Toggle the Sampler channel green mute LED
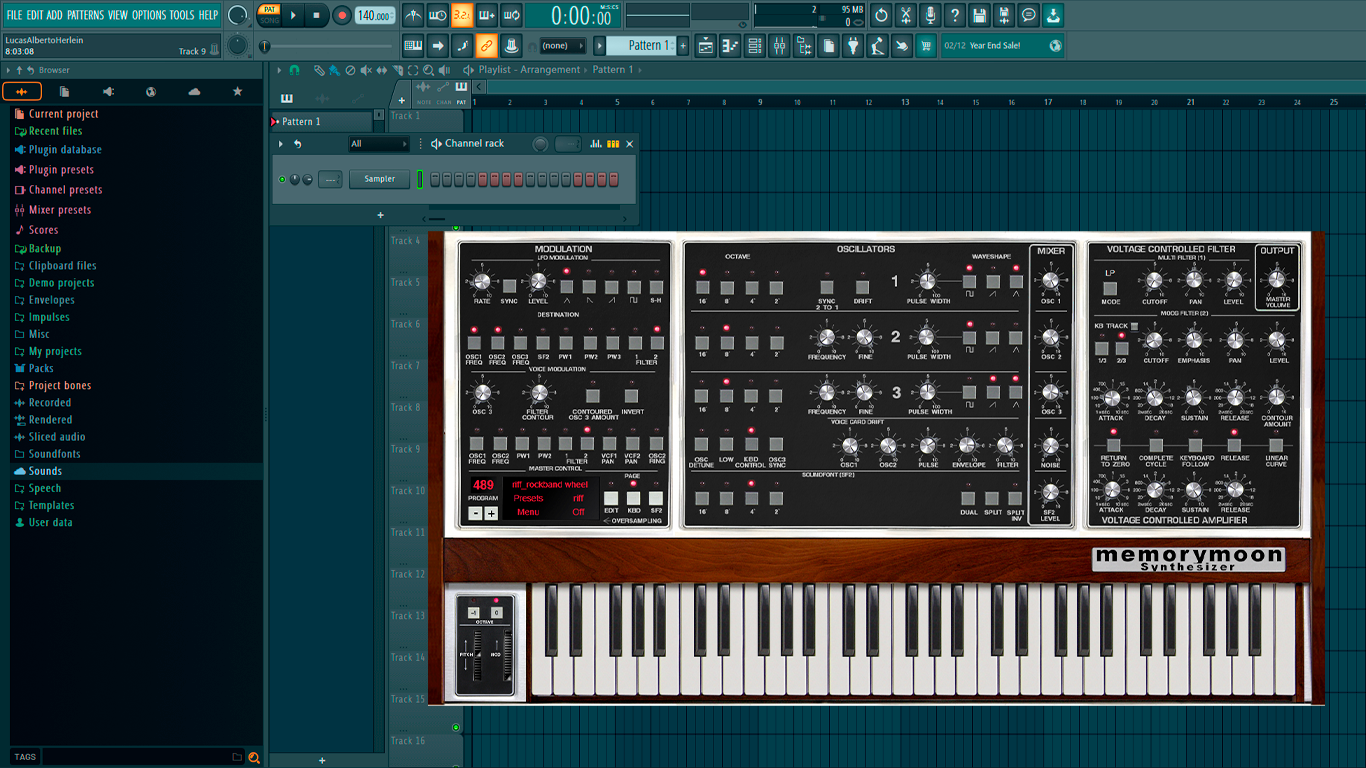1366x768 pixels. (282, 179)
